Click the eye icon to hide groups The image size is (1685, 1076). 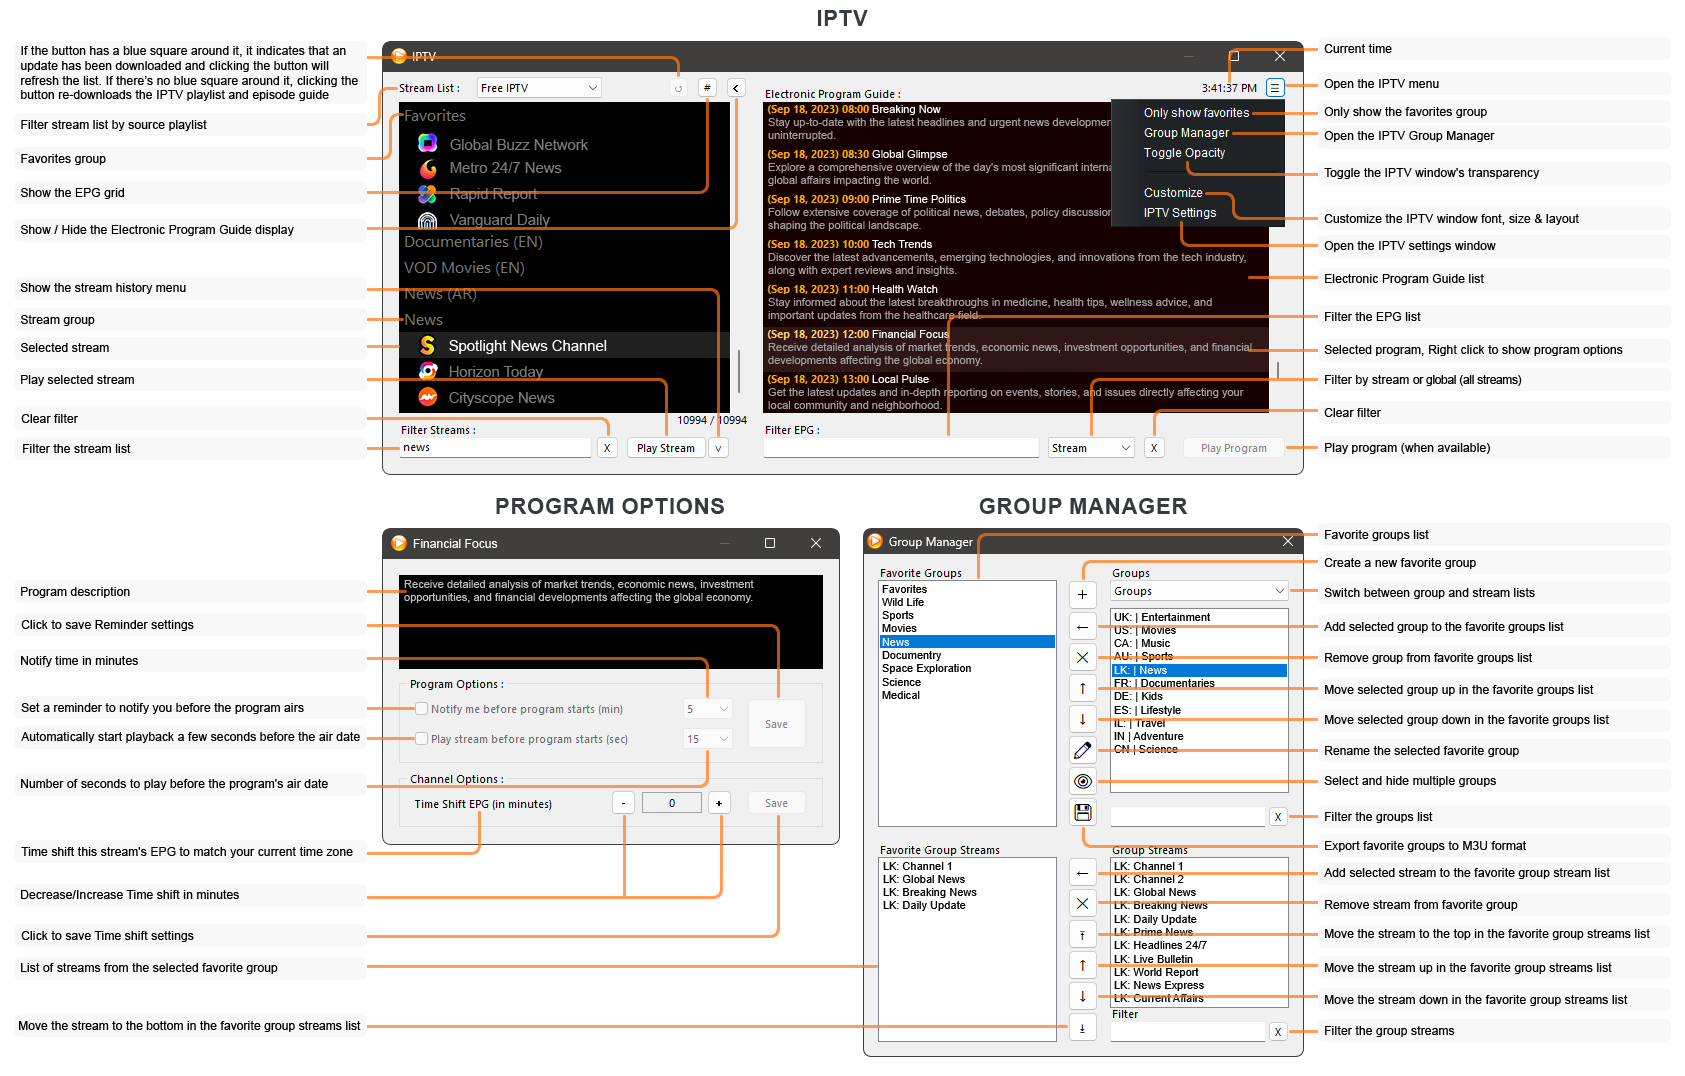pyautogui.click(x=1082, y=781)
